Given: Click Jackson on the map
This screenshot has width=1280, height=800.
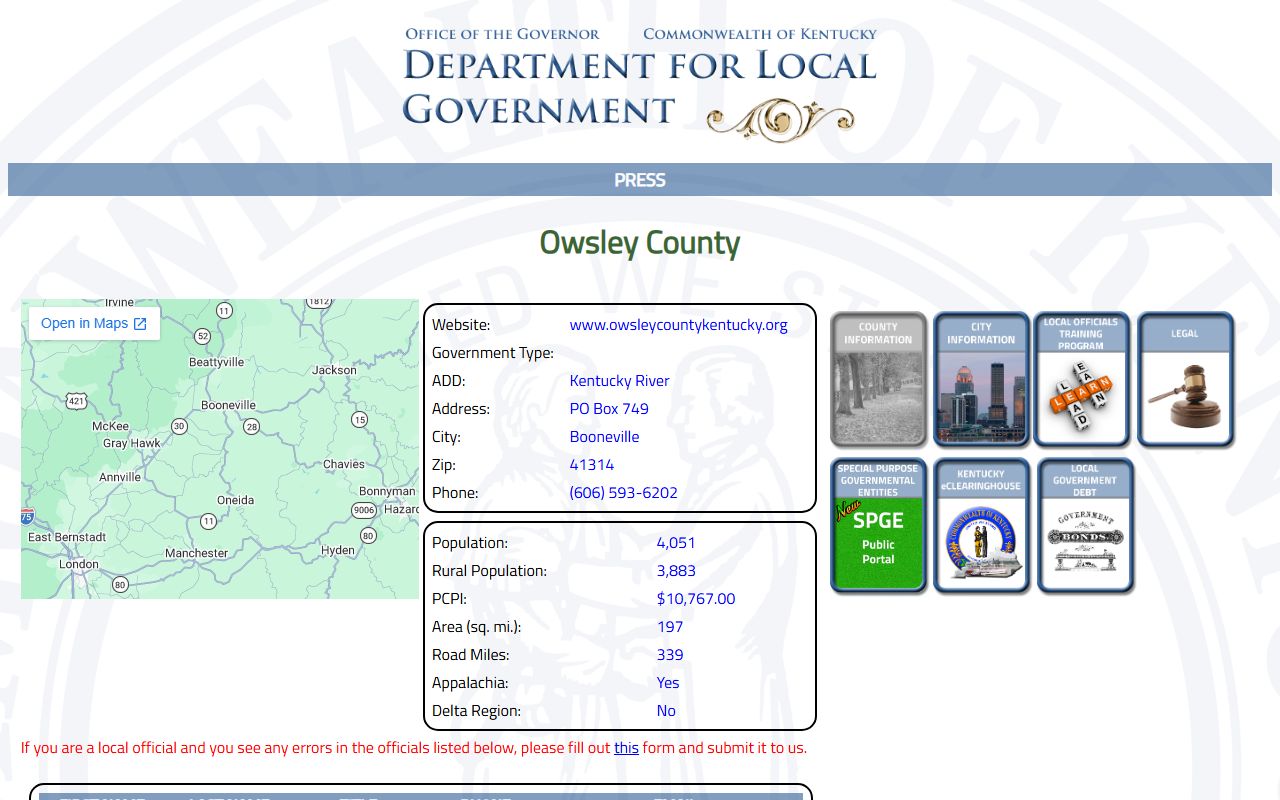Looking at the screenshot, I should (334, 370).
